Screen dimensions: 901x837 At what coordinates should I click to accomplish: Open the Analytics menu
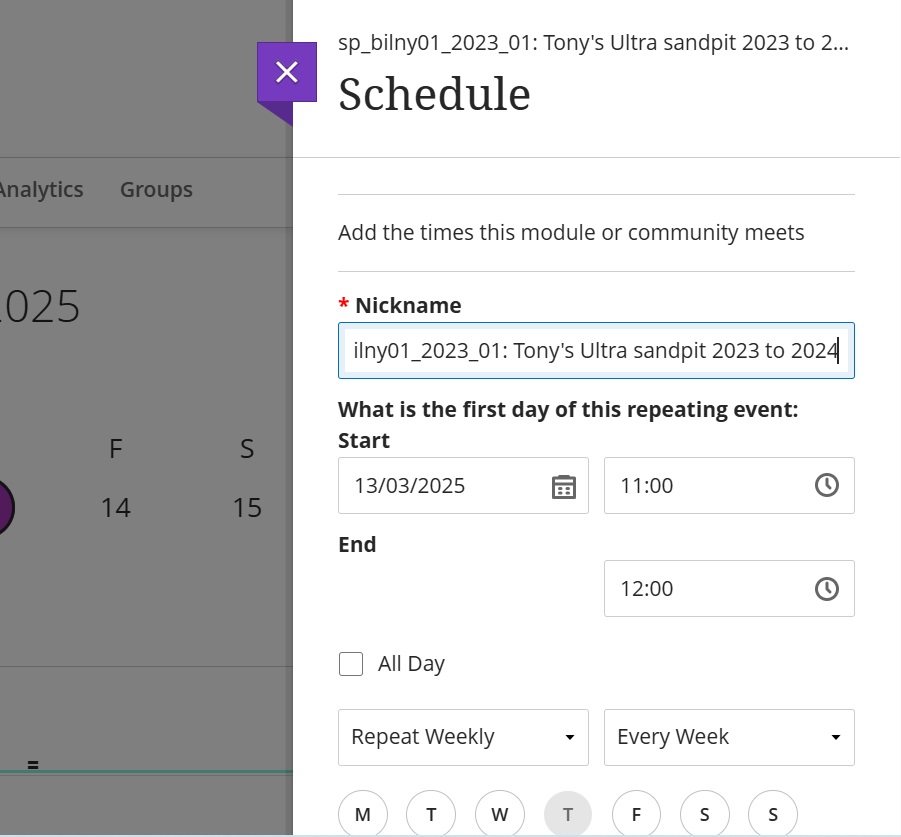(41, 189)
